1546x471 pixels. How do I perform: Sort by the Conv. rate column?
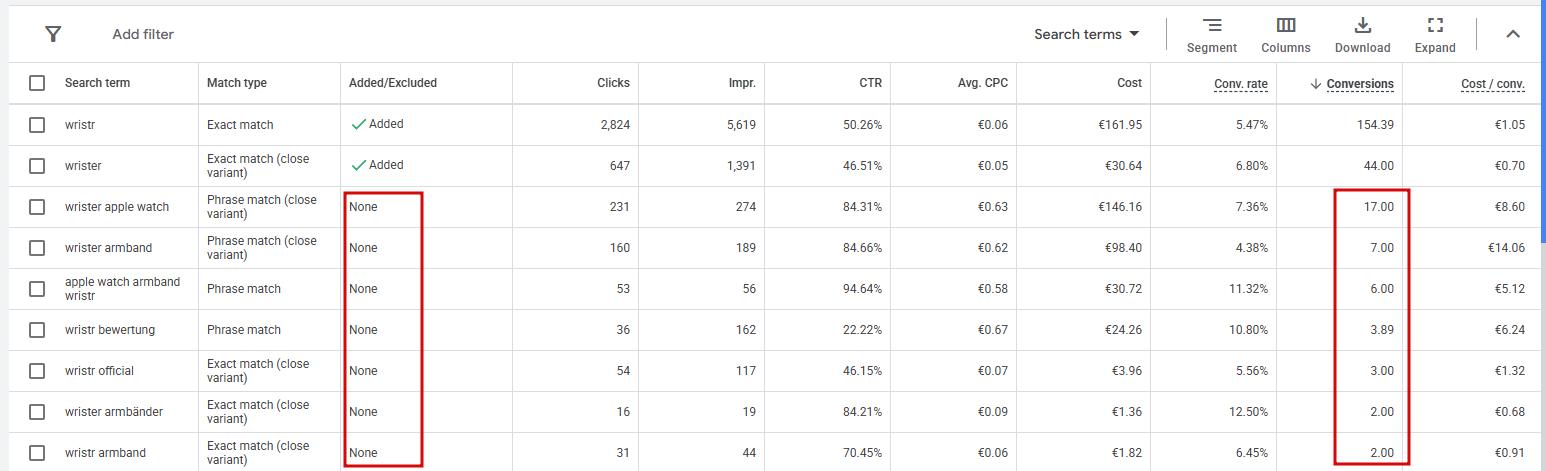click(1240, 83)
